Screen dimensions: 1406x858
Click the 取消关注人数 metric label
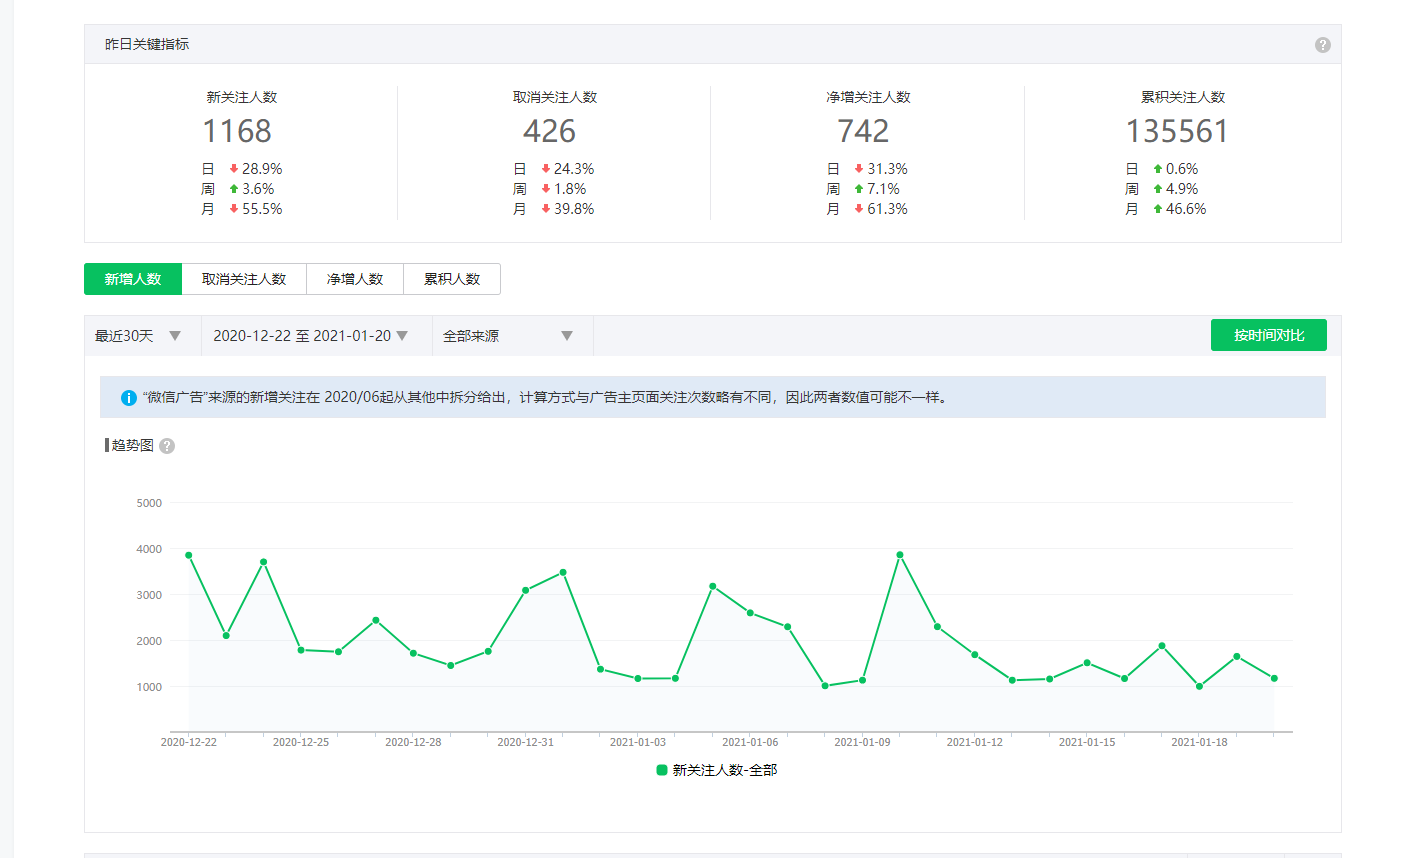(555, 97)
